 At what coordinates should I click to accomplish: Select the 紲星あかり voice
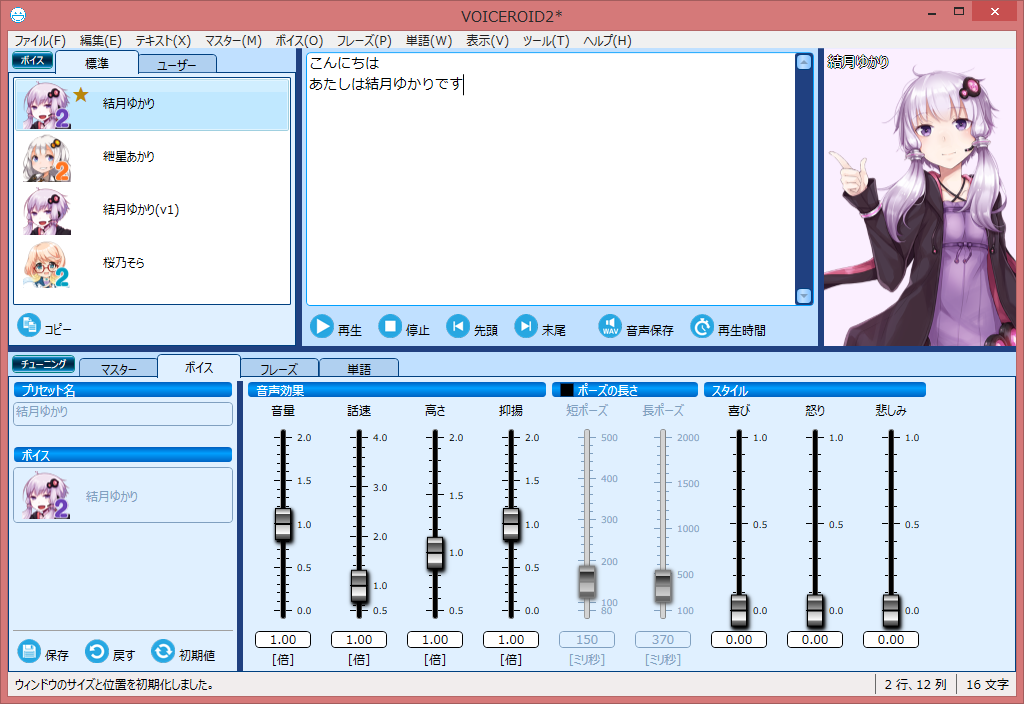click(x=152, y=157)
